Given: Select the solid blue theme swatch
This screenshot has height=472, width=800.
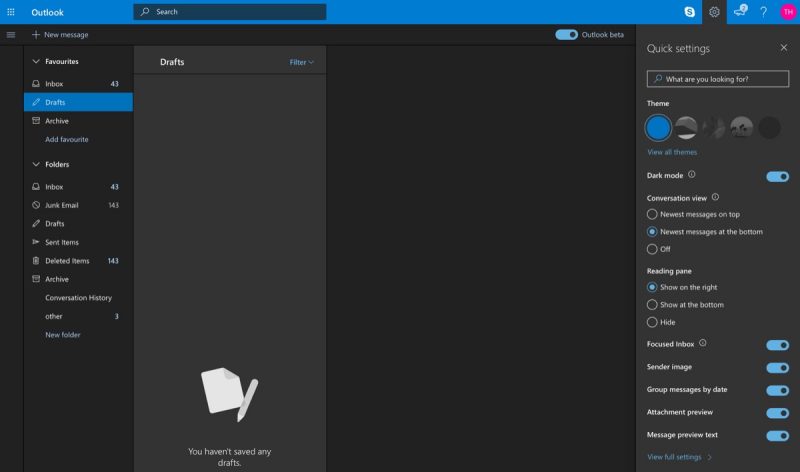Looking at the screenshot, I should click(x=658, y=128).
